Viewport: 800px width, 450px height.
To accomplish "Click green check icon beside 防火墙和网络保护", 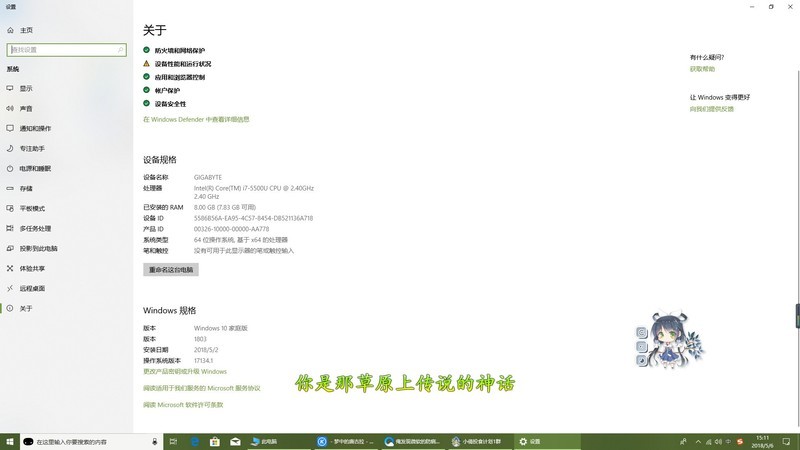I will point(146,50).
